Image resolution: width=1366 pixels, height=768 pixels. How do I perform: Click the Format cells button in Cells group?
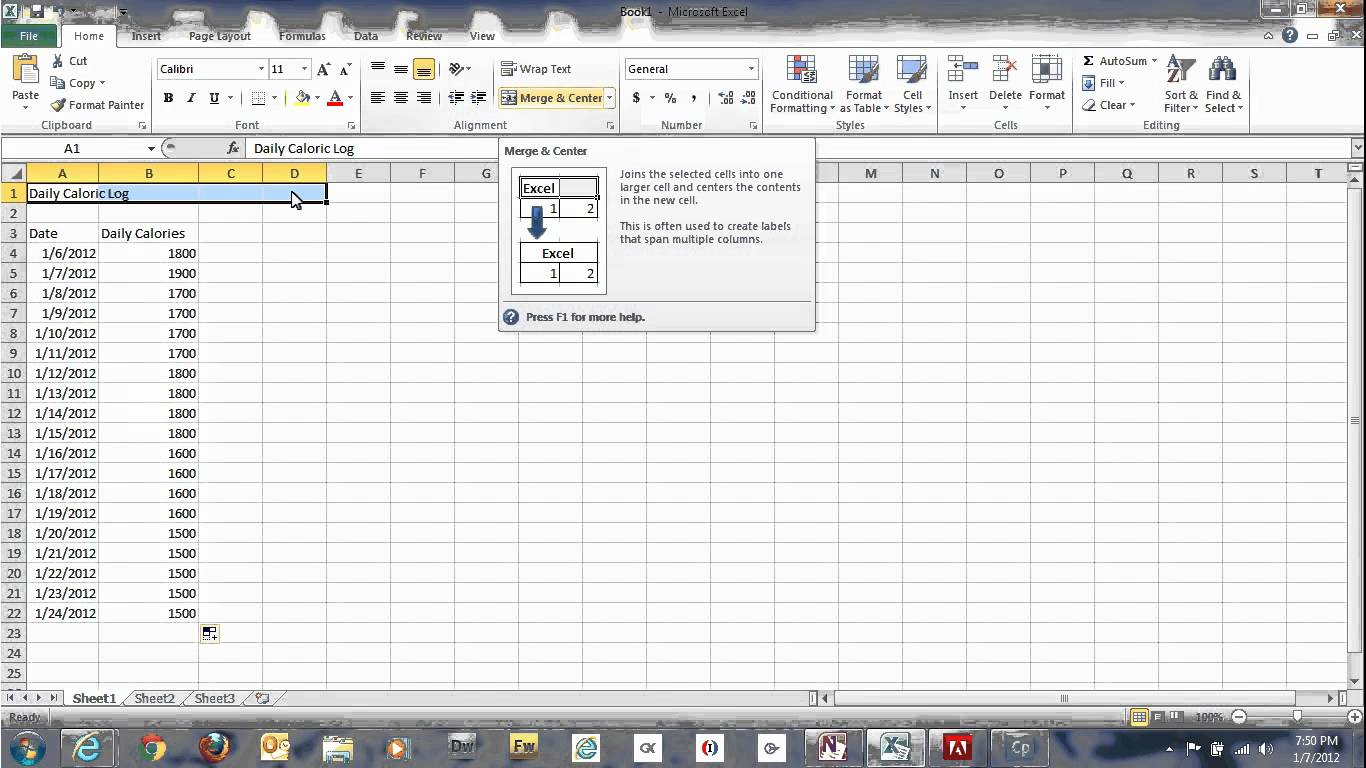(1047, 83)
